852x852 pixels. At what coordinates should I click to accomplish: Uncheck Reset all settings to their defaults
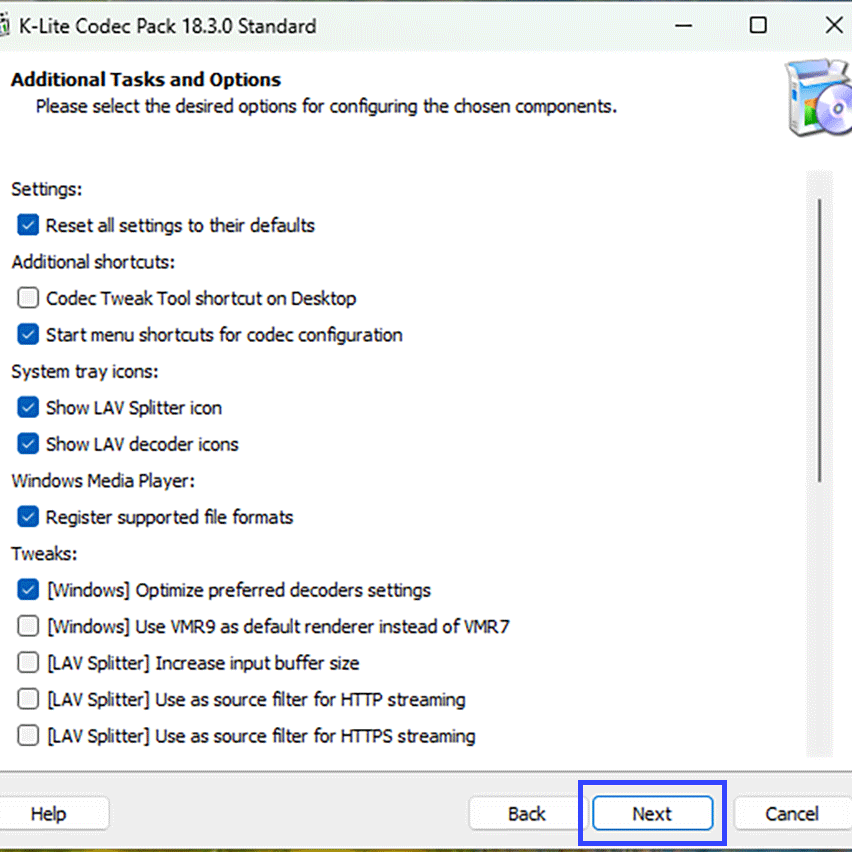point(28,225)
